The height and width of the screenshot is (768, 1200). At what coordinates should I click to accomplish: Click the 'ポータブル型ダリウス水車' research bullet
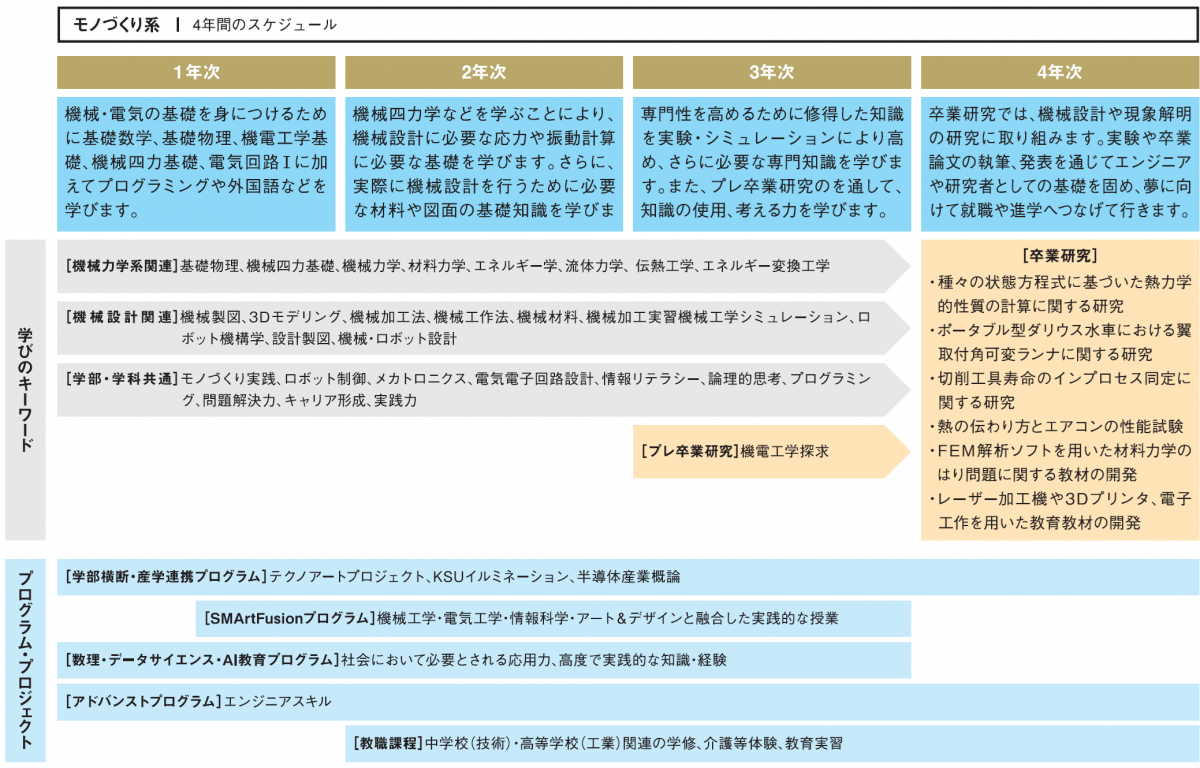1060,342
